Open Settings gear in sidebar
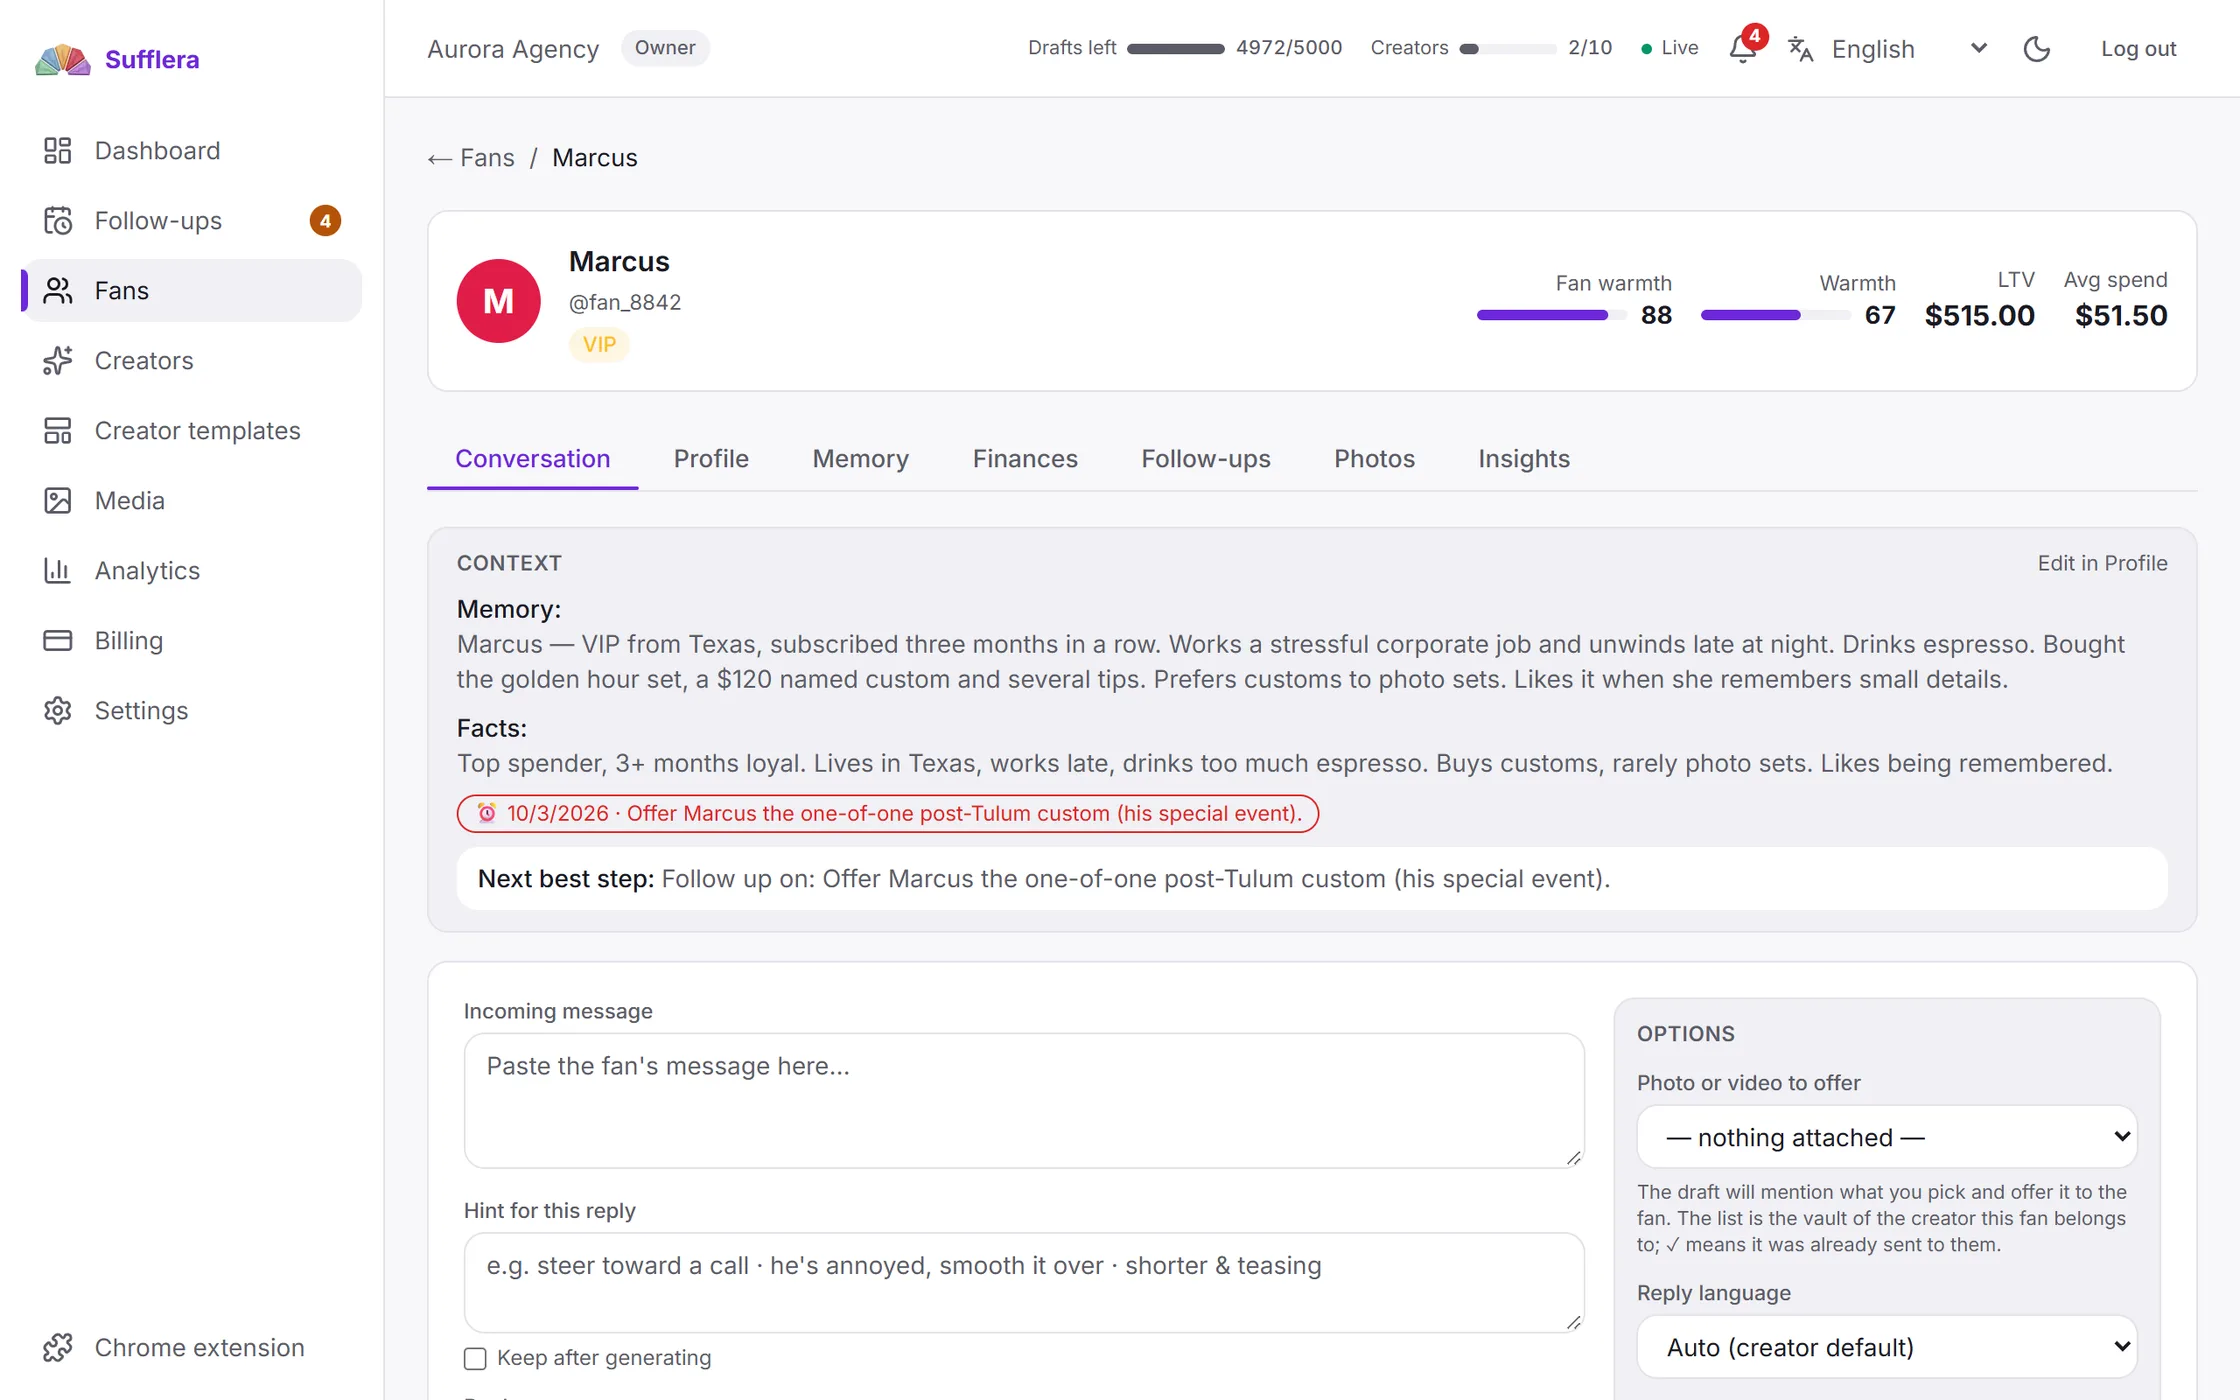Screen dimensions: 2240x1400 58,711
